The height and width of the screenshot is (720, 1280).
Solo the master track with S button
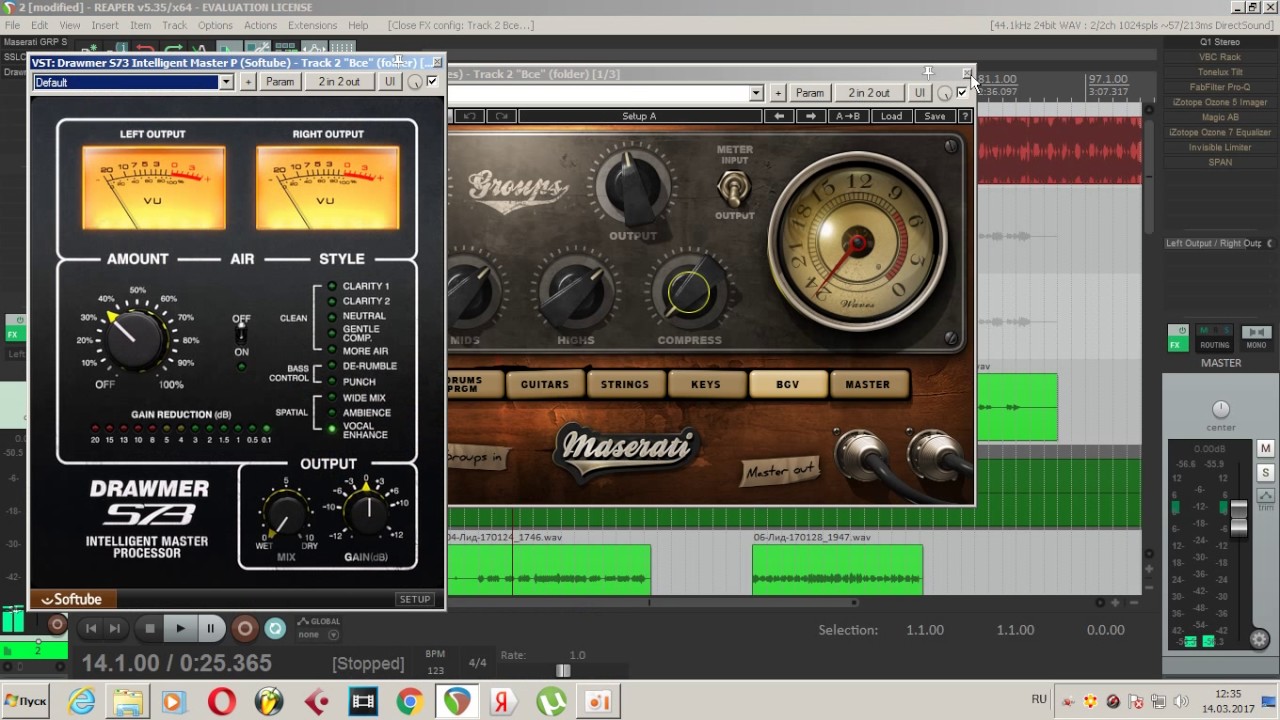click(1265, 473)
